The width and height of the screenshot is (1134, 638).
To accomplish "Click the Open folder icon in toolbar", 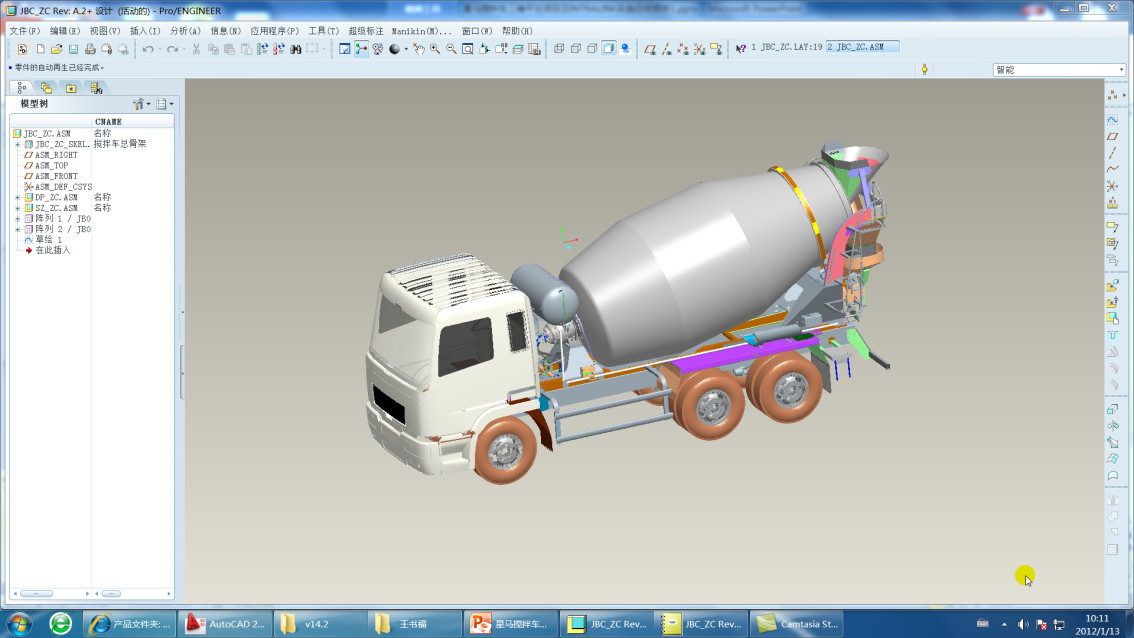I will (x=56, y=49).
